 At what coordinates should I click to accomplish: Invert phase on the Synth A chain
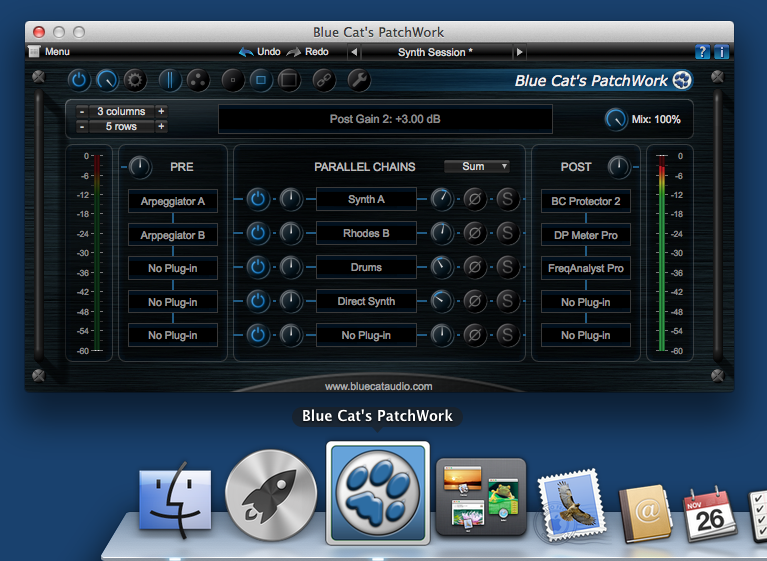click(475, 199)
